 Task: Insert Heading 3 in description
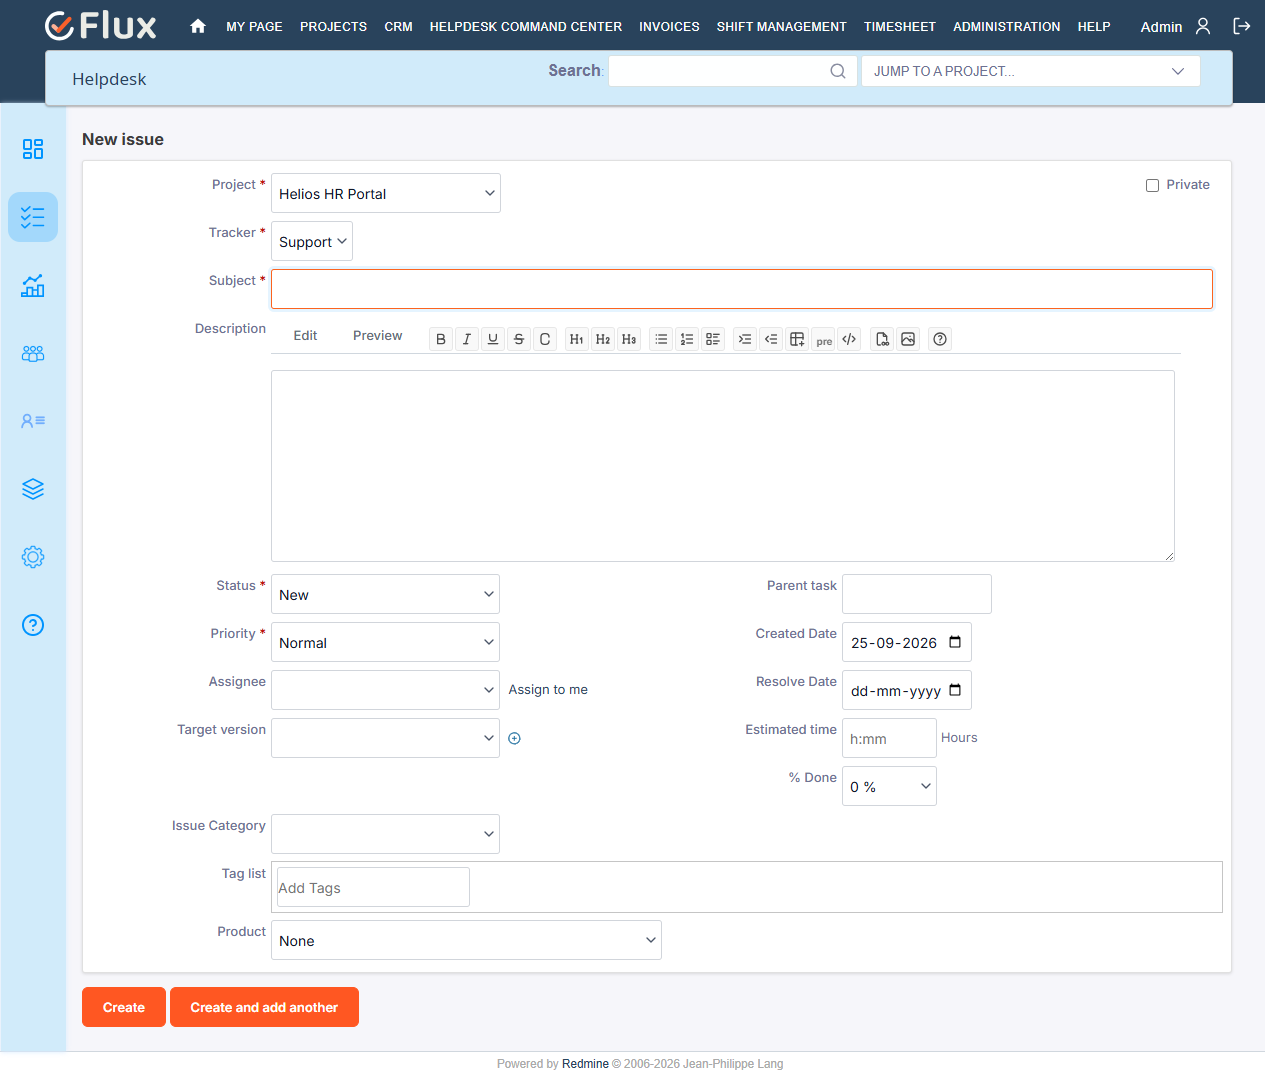click(x=629, y=339)
